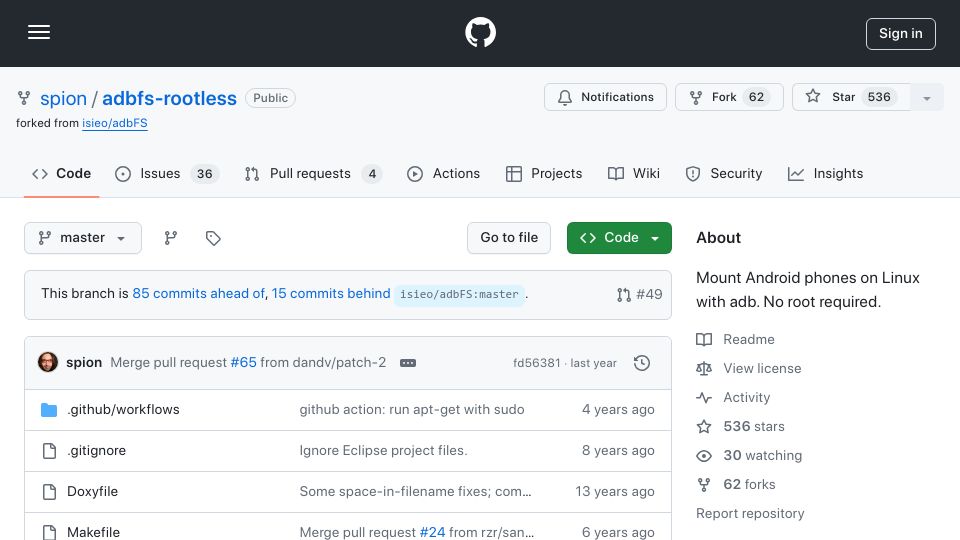Click the .gitignore file icon
This screenshot has width=960, height=540.
click(50, 451)
